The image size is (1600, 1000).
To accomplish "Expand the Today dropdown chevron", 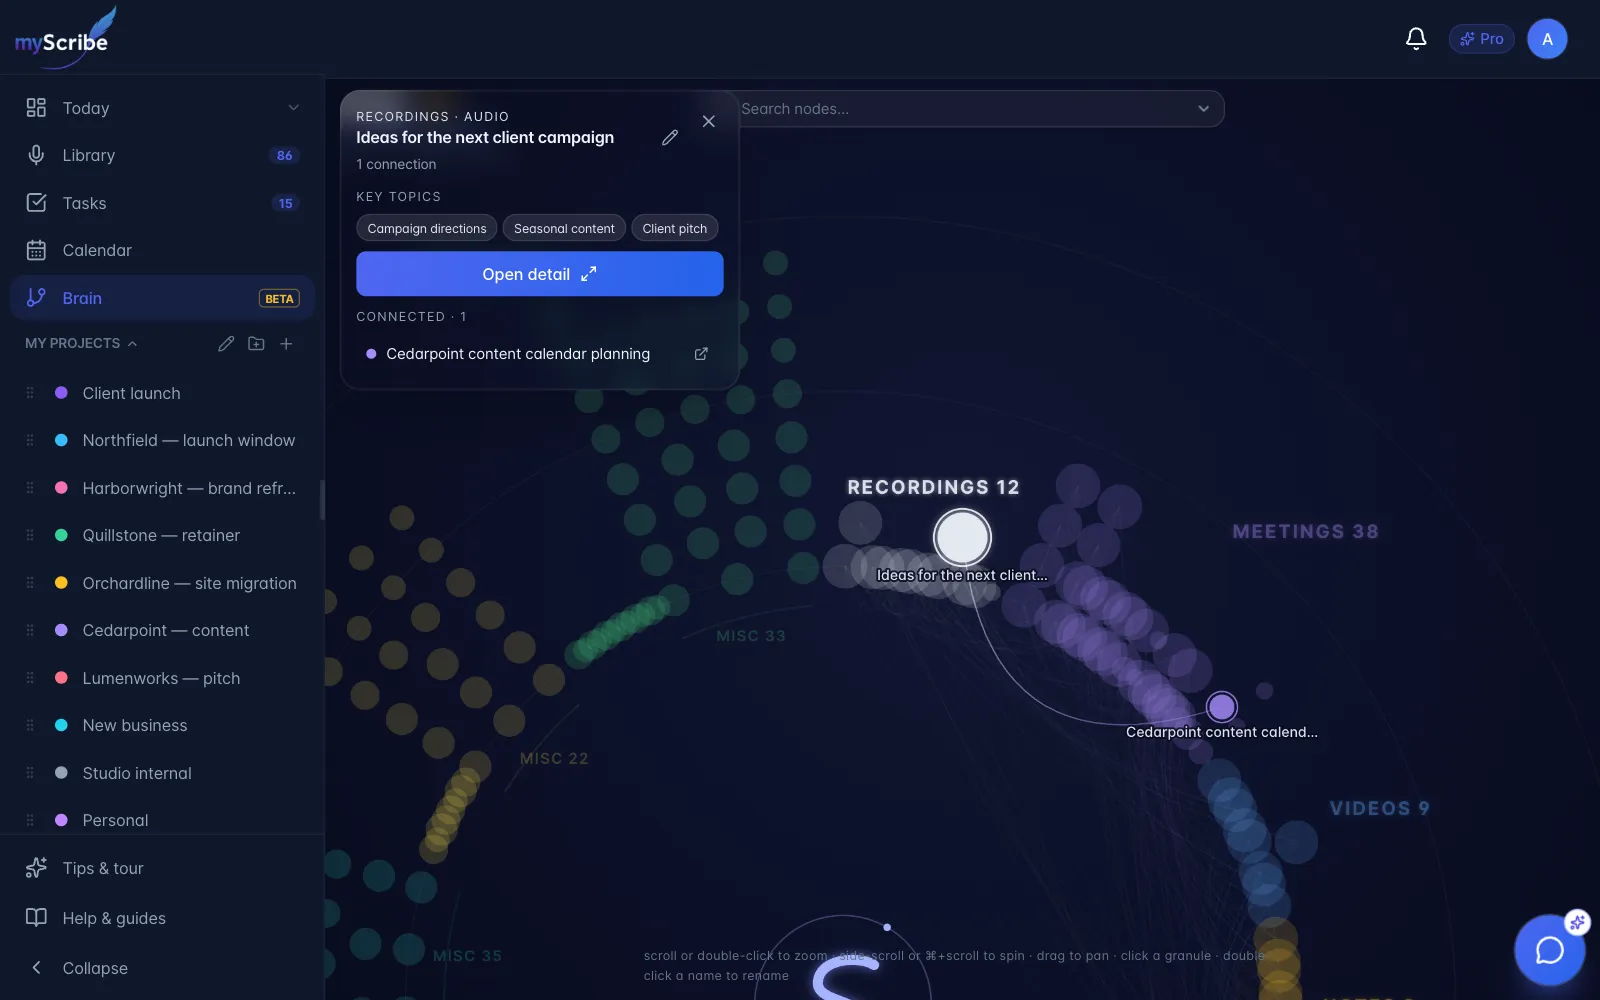I will [x=293, y=108].
